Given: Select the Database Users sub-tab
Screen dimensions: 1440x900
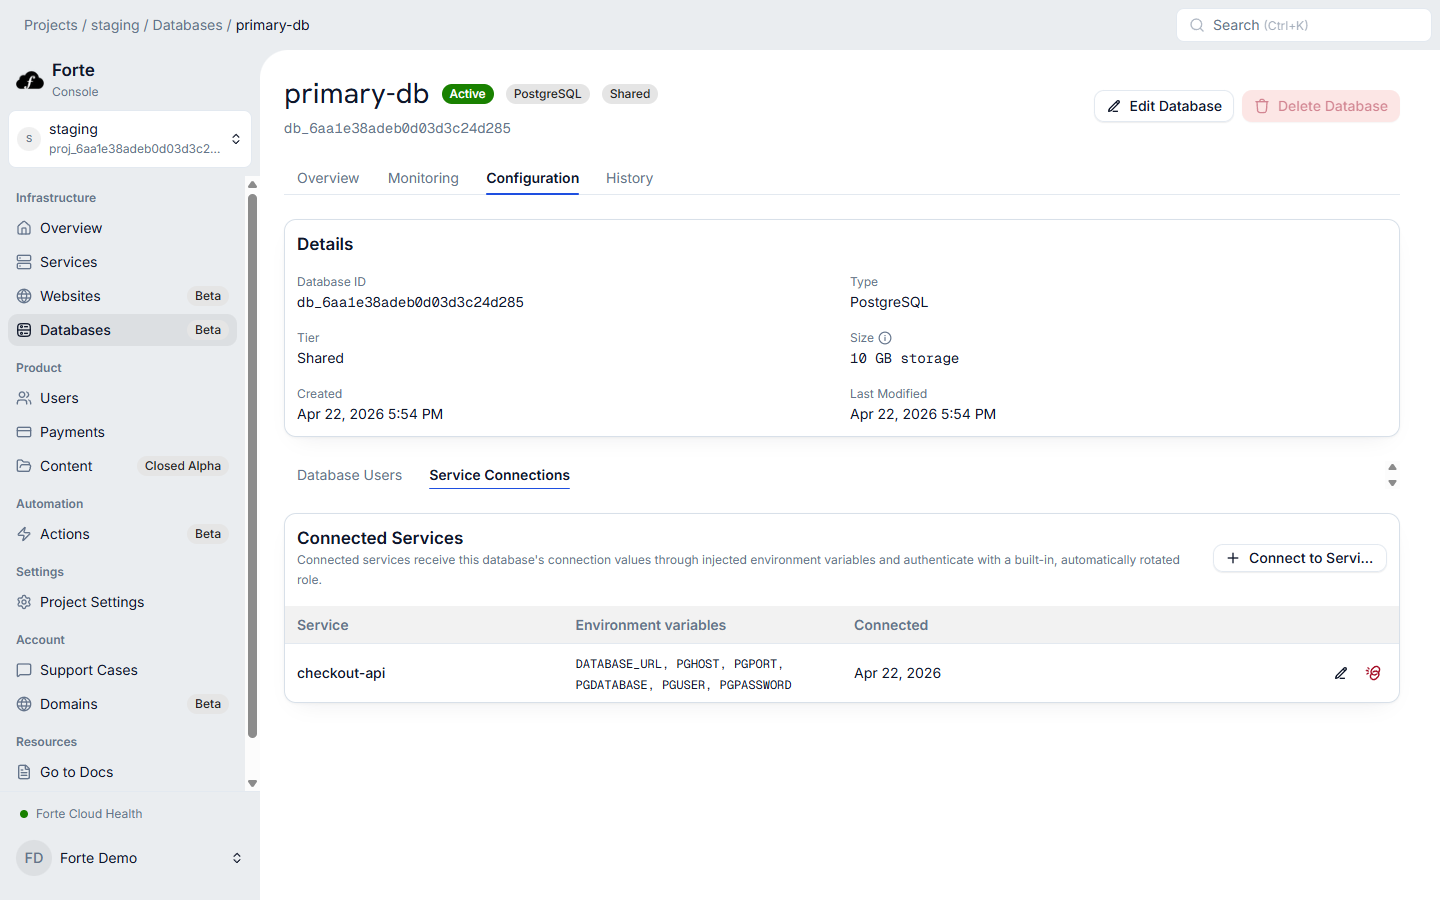Looking at the screenshot, I should (349, 475).
